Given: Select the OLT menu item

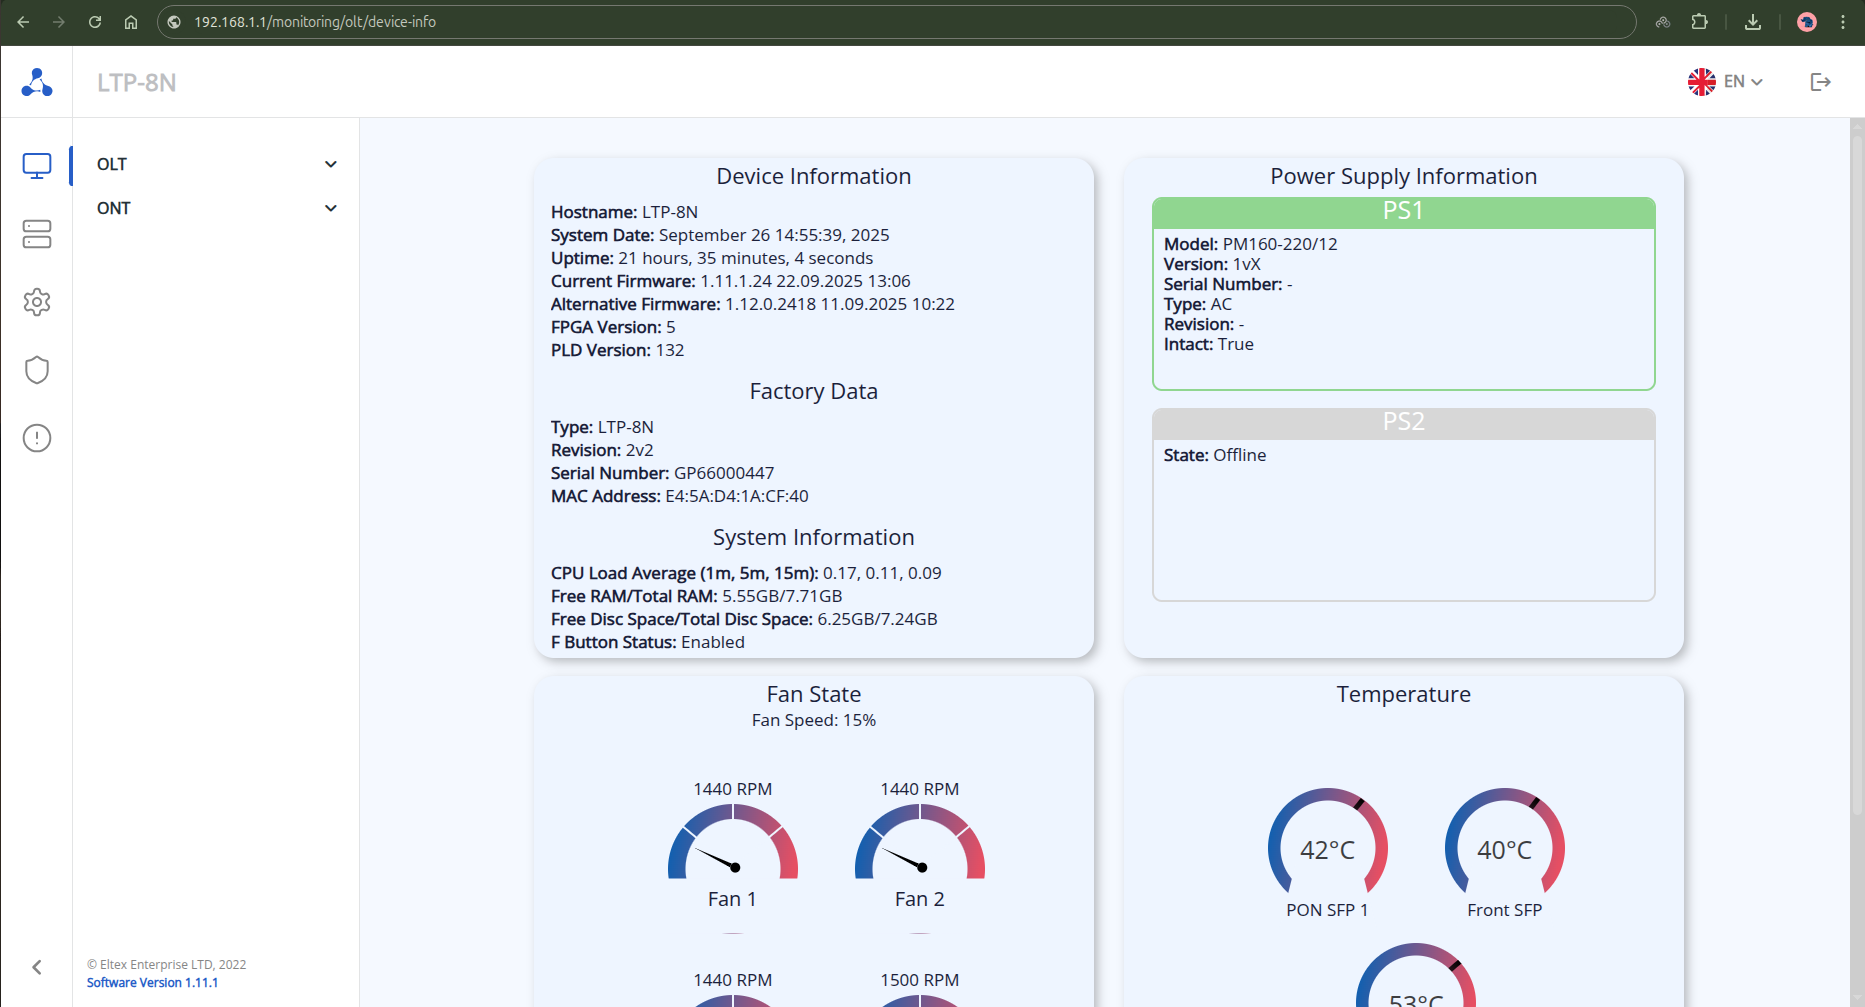Looking at the screenshot, I should pyautogui.click(x=112, y=164).
